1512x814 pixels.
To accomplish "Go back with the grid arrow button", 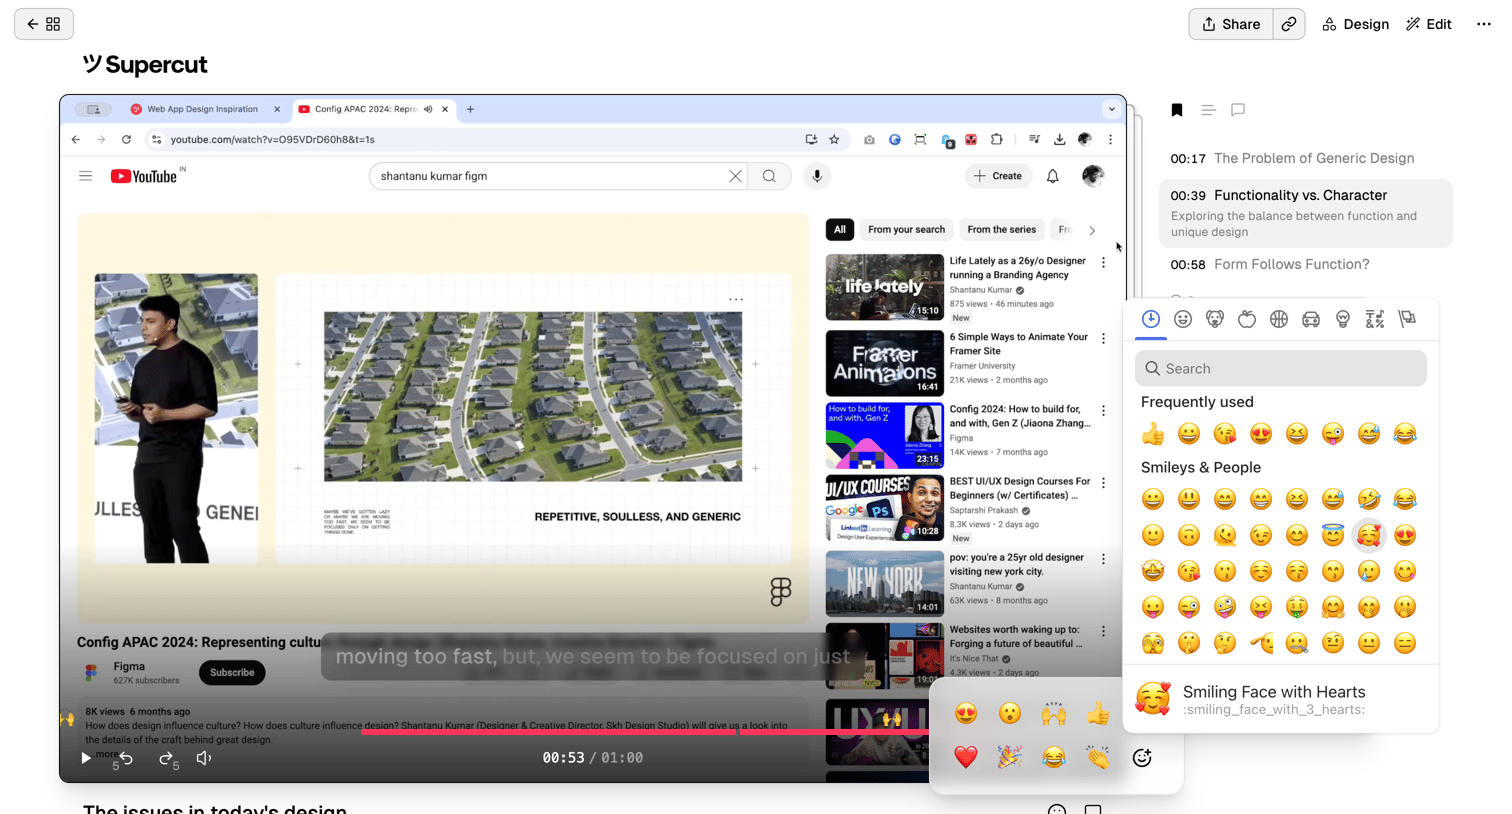I will 44,24.
